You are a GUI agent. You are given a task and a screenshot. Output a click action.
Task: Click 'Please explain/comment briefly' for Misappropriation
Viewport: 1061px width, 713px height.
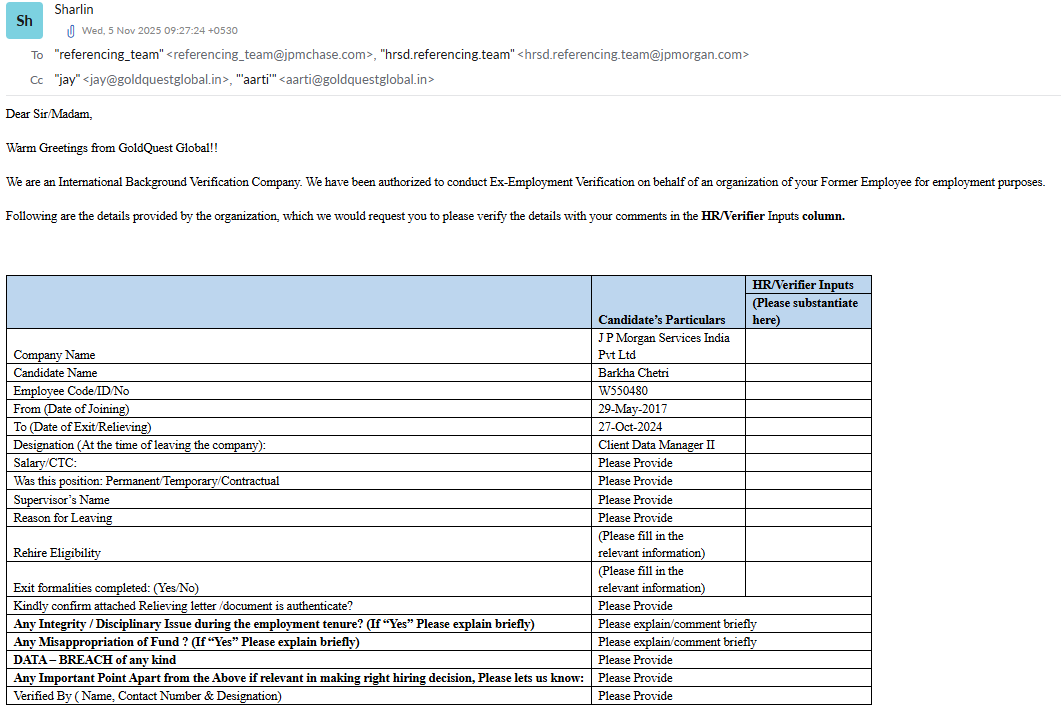tap(677, 641)
